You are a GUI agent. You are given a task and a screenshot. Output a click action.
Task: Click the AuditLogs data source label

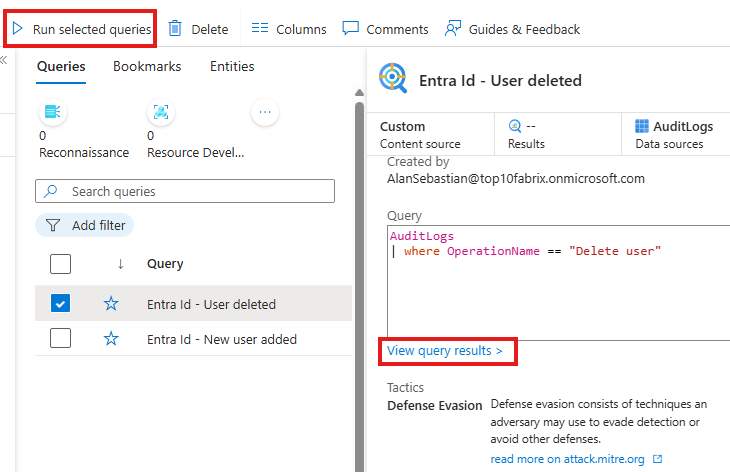point(683,126)
